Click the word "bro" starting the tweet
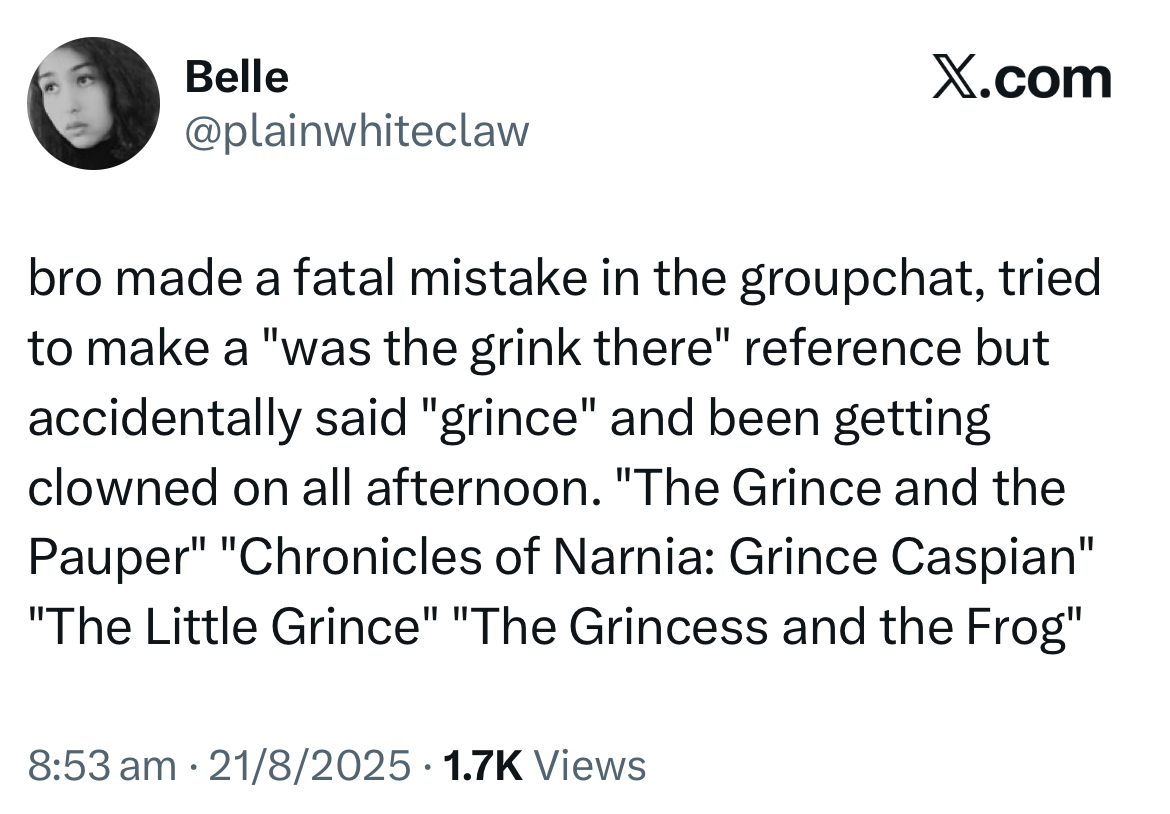The image size is (1170, 814). pos(65,279)
